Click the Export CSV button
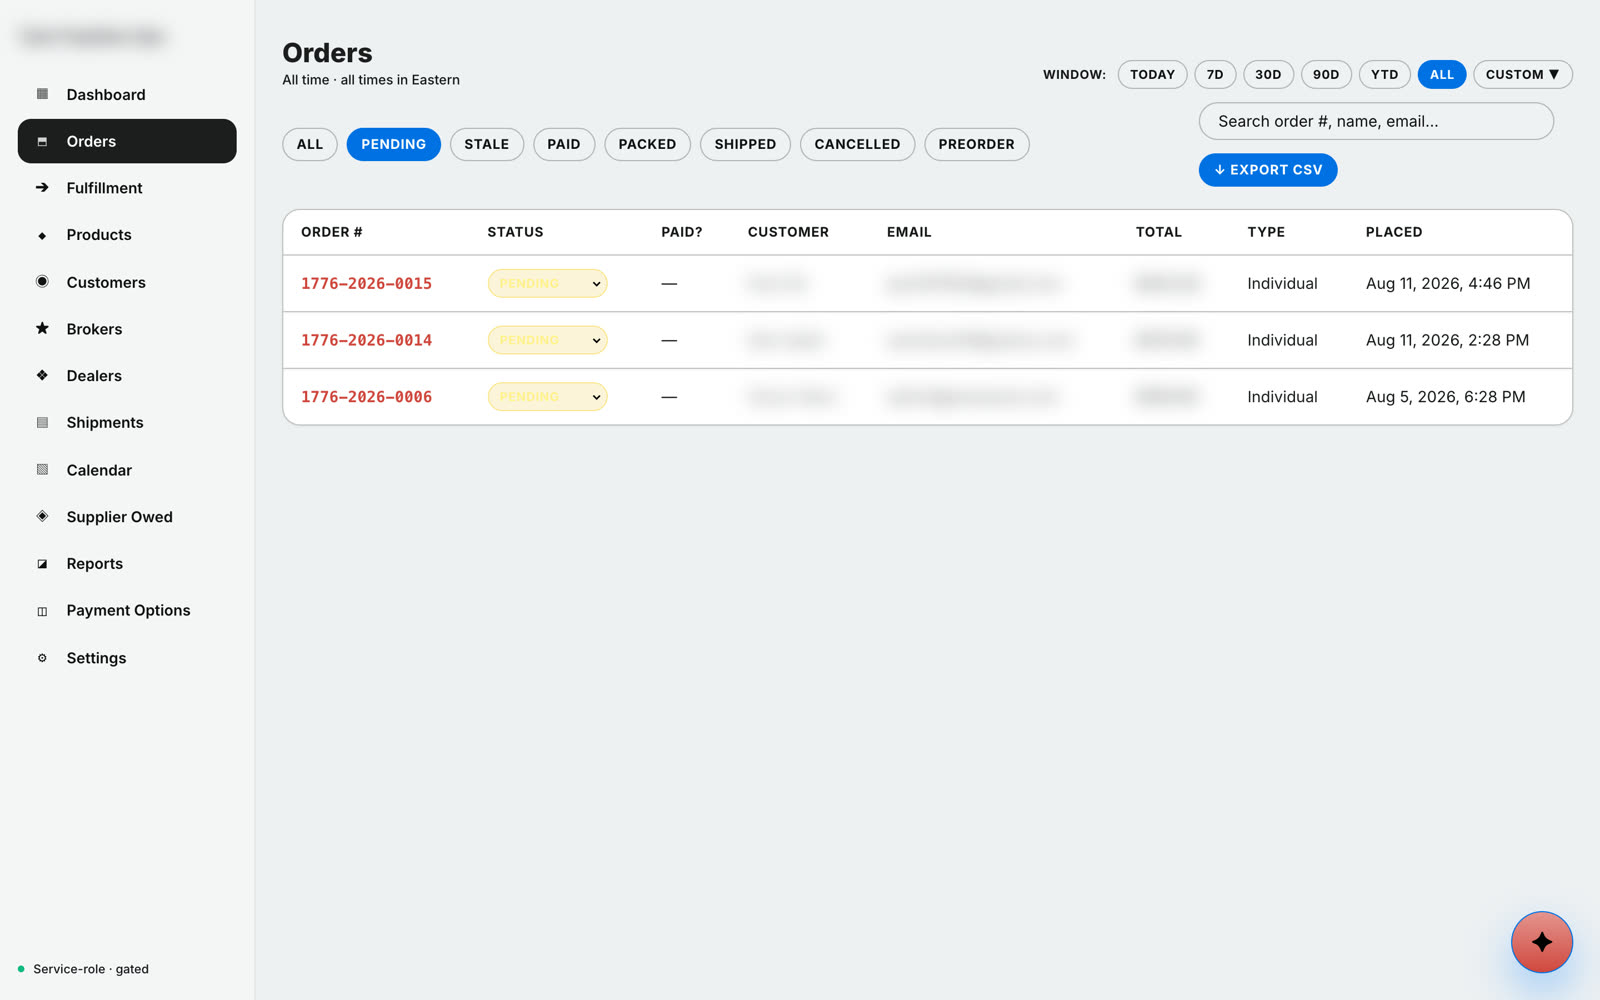The image size is (1600, 1000). point(1267,170)
